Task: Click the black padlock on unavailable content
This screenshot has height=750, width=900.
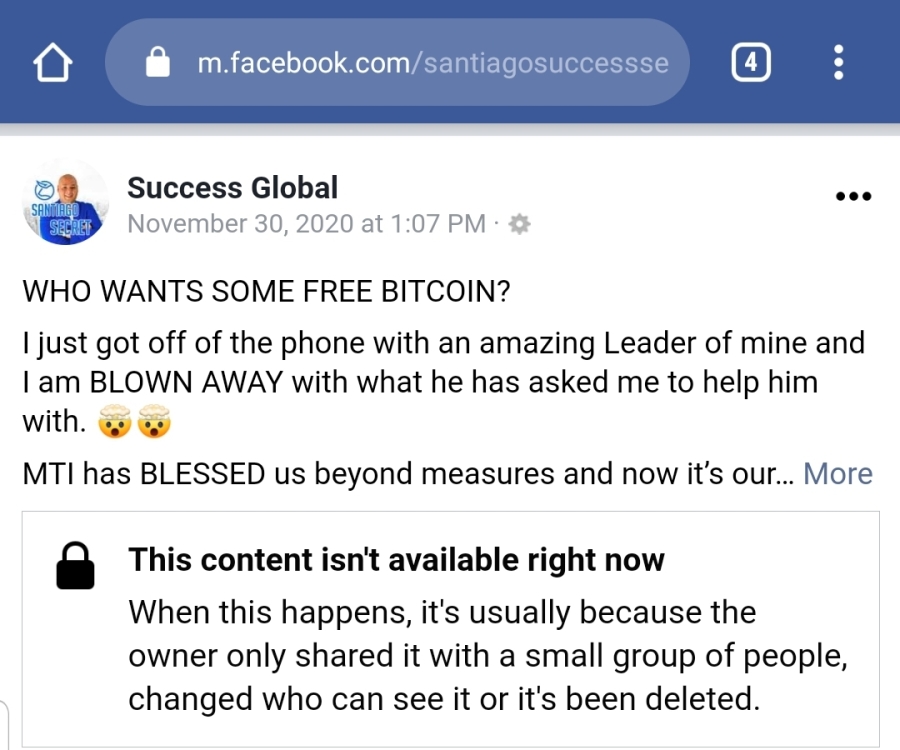Action: [75, 567]
